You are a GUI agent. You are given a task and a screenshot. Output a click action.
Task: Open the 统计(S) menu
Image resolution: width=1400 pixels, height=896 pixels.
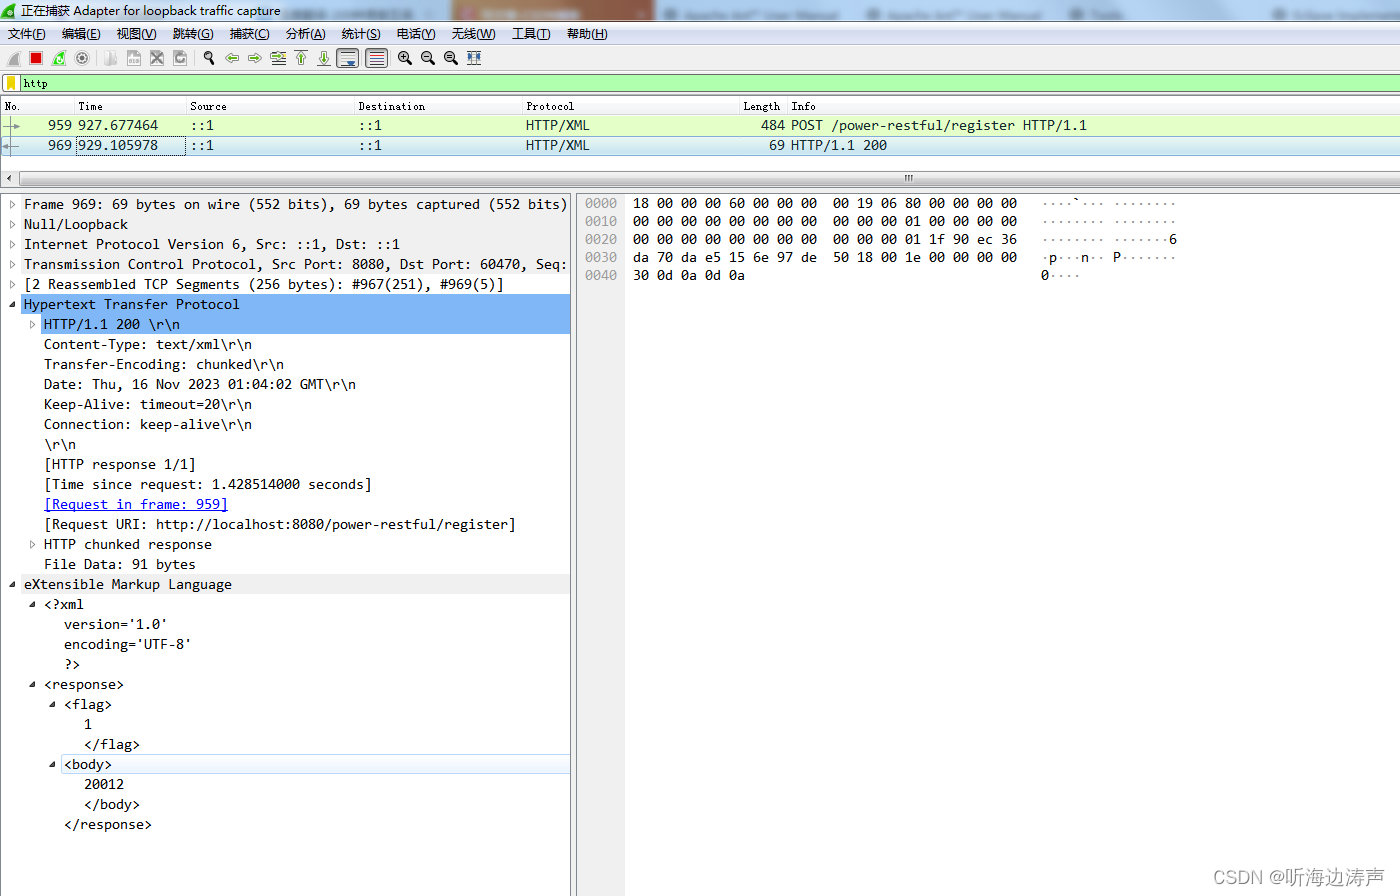[x=360, y=33]
